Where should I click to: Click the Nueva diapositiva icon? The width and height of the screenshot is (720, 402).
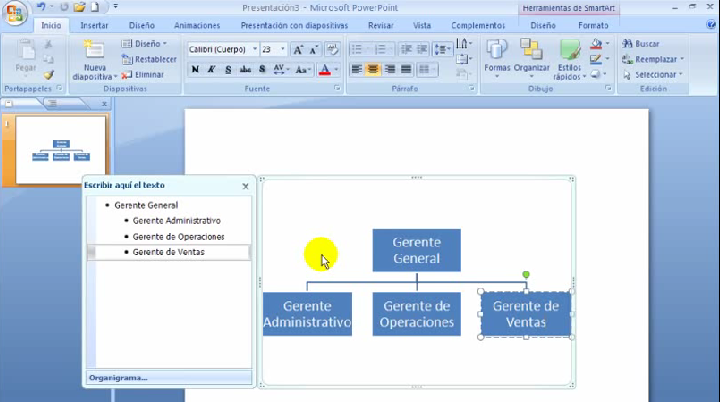tap(93, 52)
